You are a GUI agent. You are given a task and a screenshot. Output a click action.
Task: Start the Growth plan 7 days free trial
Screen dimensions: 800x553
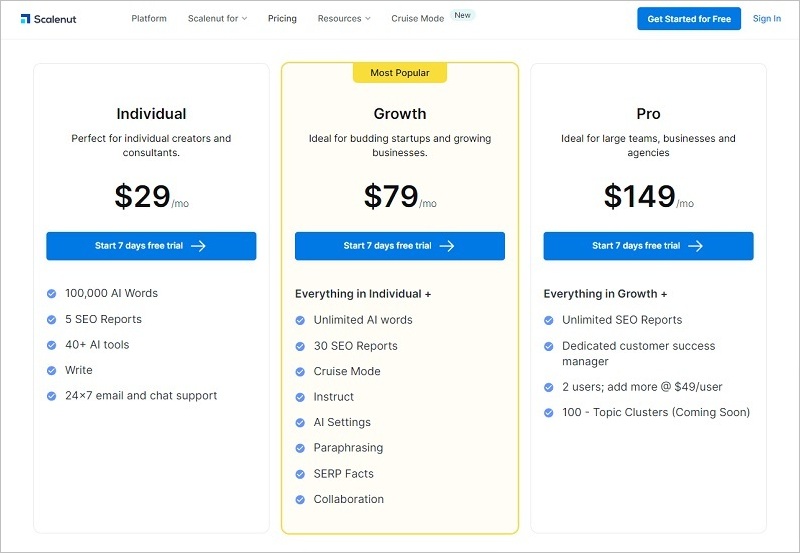[x=399, y=246]
